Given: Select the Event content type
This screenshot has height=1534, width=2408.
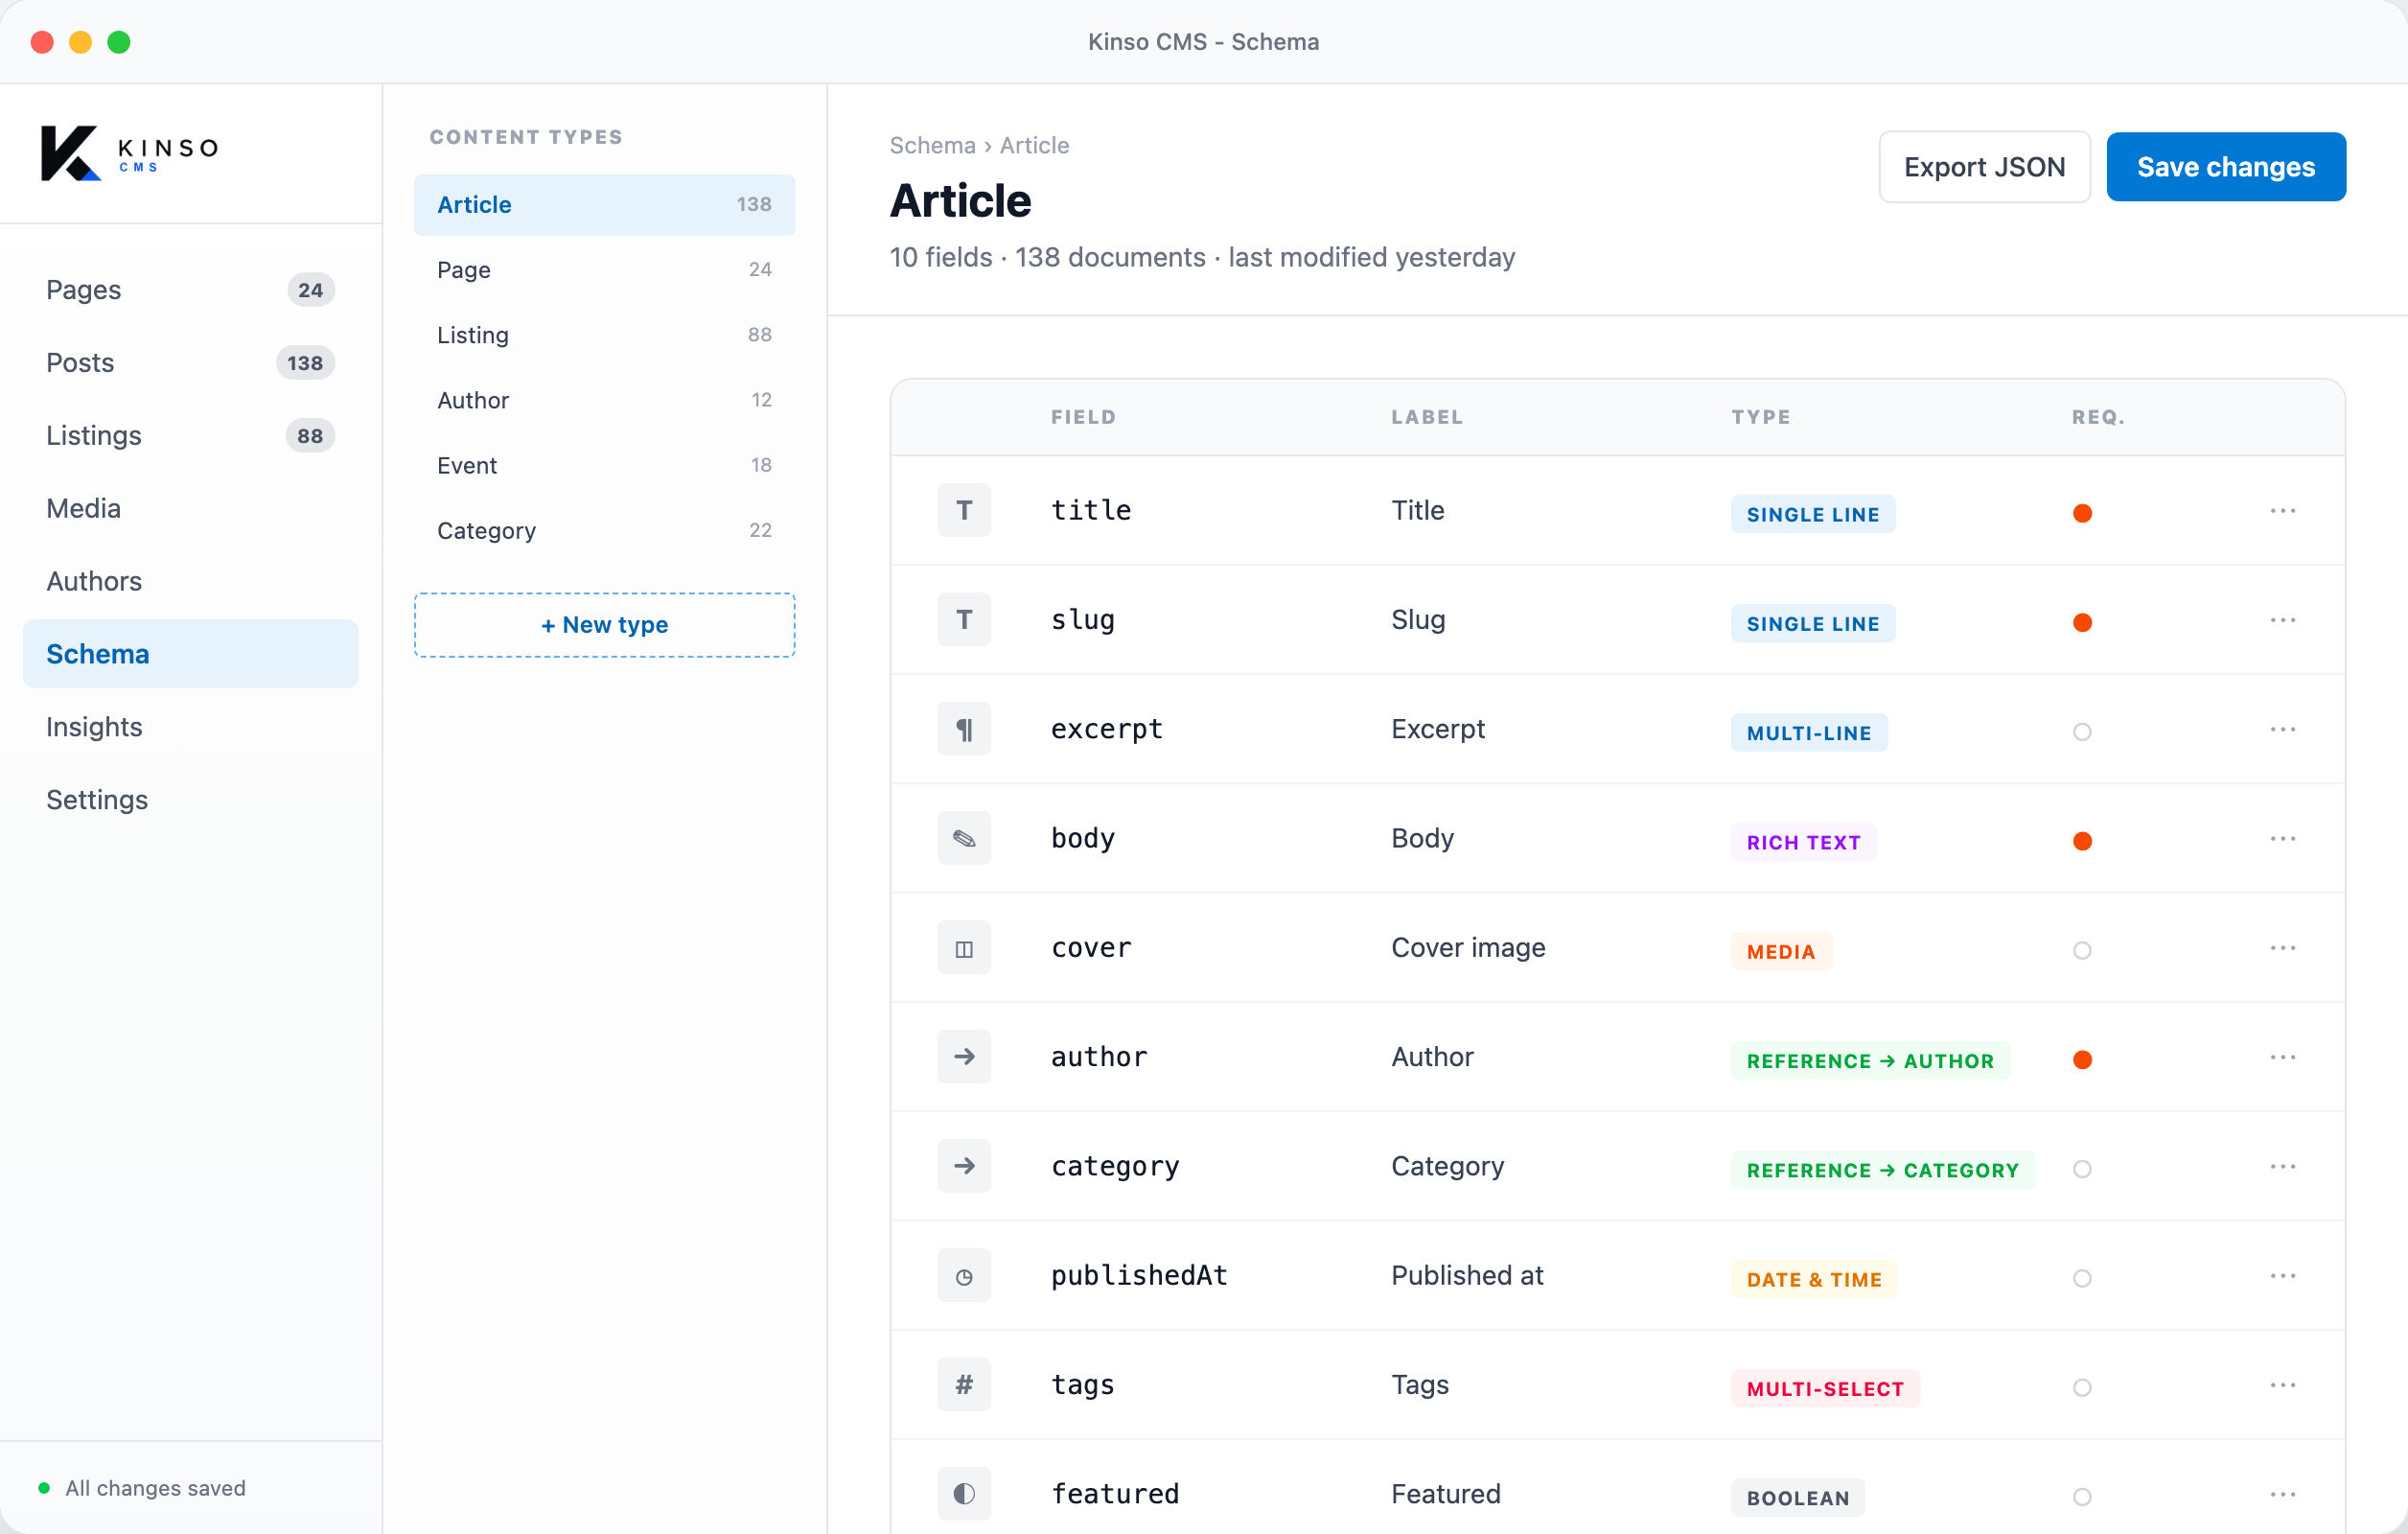Looking at the screenshot, I should (604, 466).
